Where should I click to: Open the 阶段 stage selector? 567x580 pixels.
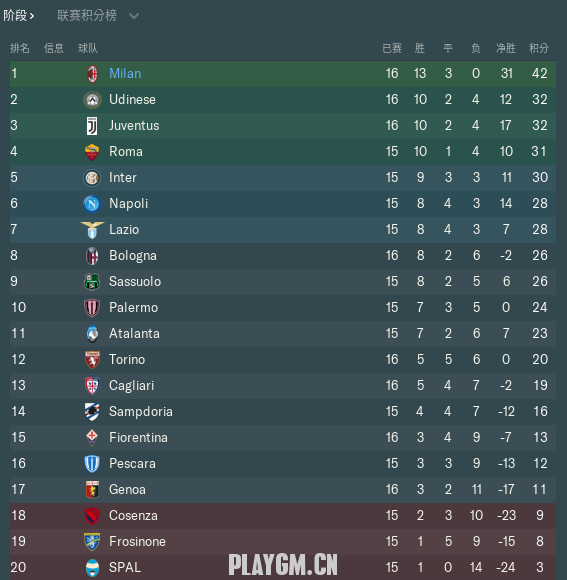[x=19, y=16]
